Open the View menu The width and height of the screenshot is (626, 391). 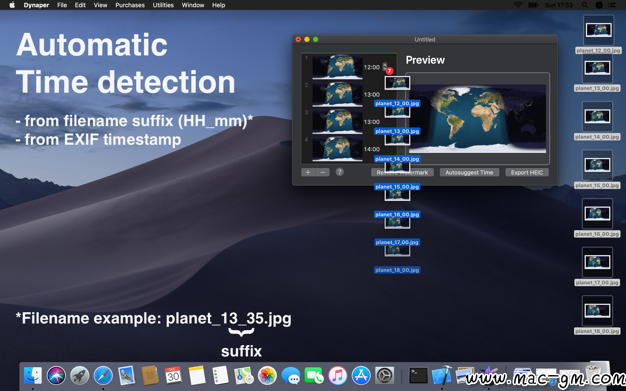pyautogui.click(x=100, y=5)
